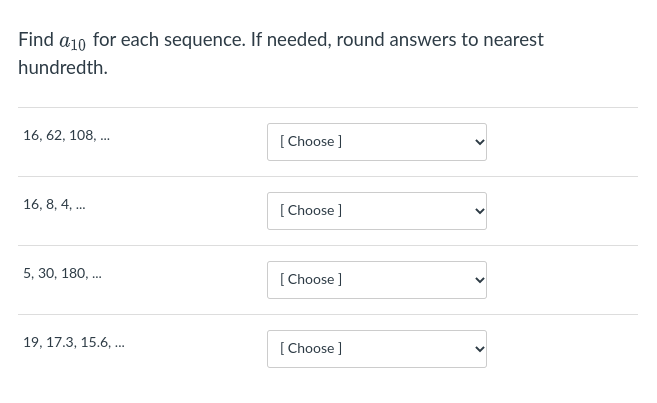Click the sequence label 16, 62, 108, ...

66,135
